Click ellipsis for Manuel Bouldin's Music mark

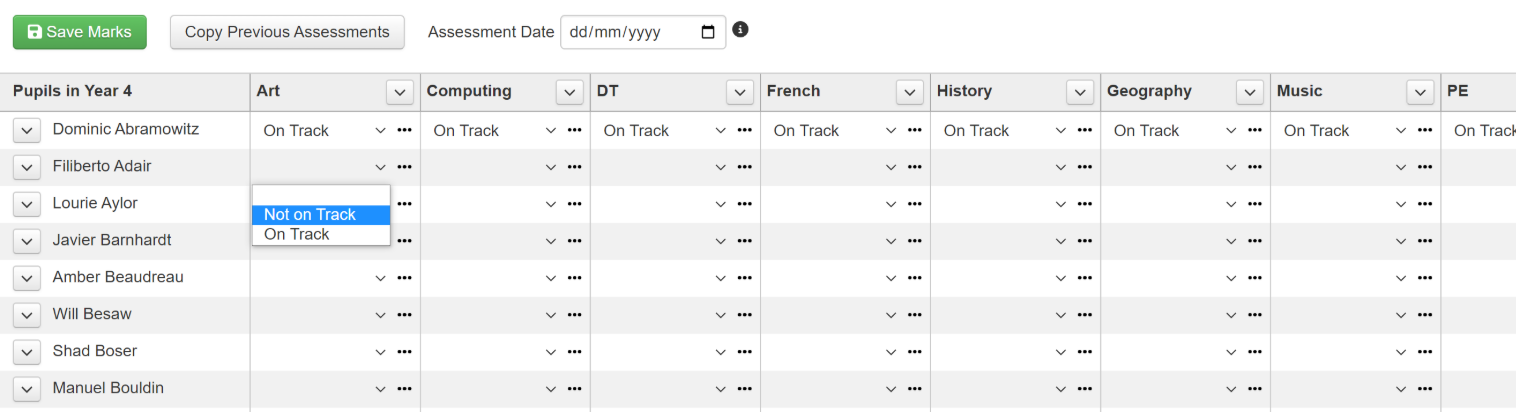pos(1424,389)
